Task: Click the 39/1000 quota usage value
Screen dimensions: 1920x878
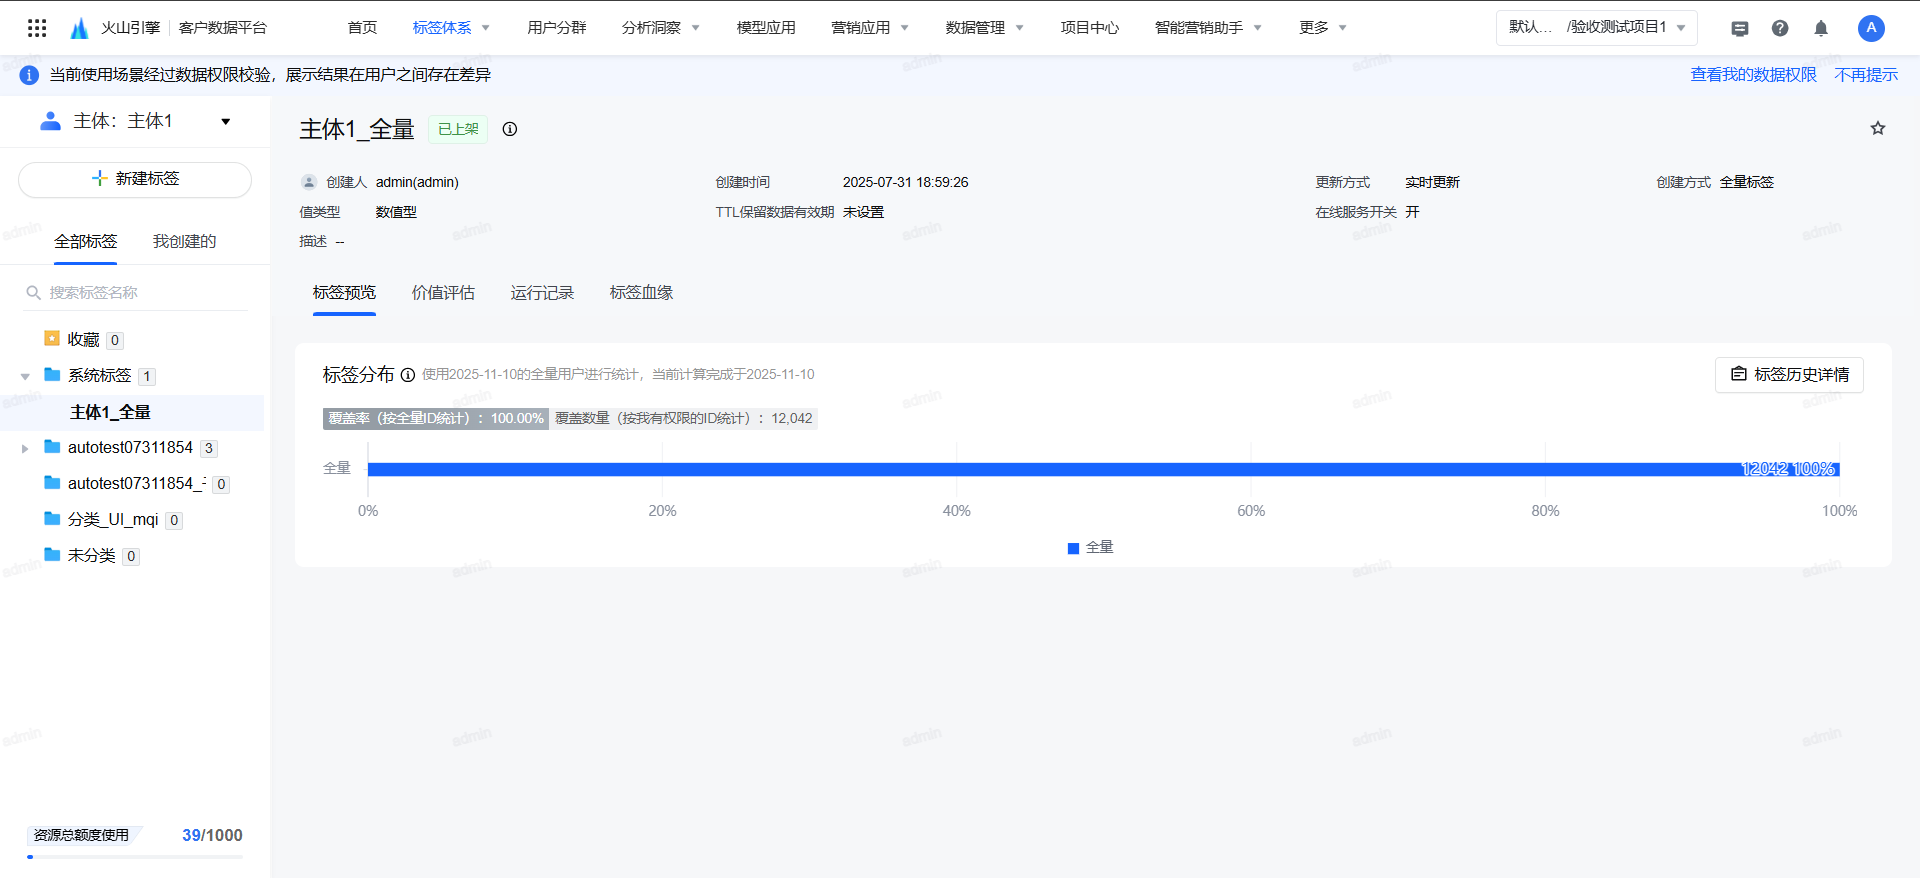Action: (x=212, y=835)
